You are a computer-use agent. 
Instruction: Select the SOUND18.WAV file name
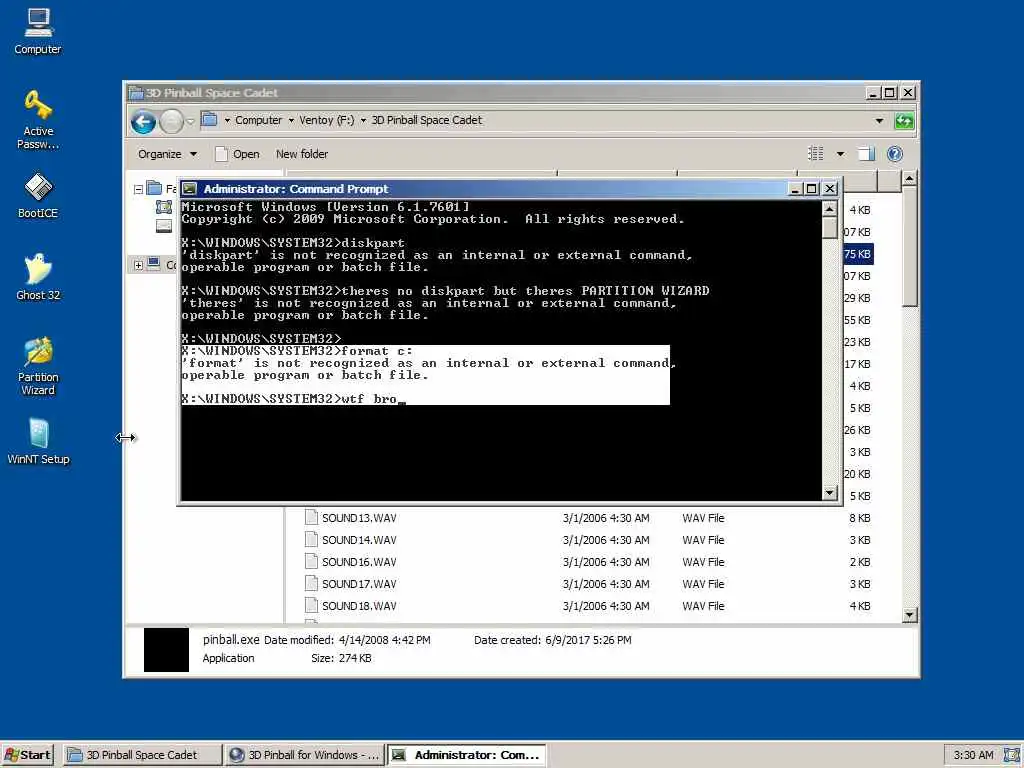click(359, 606)
